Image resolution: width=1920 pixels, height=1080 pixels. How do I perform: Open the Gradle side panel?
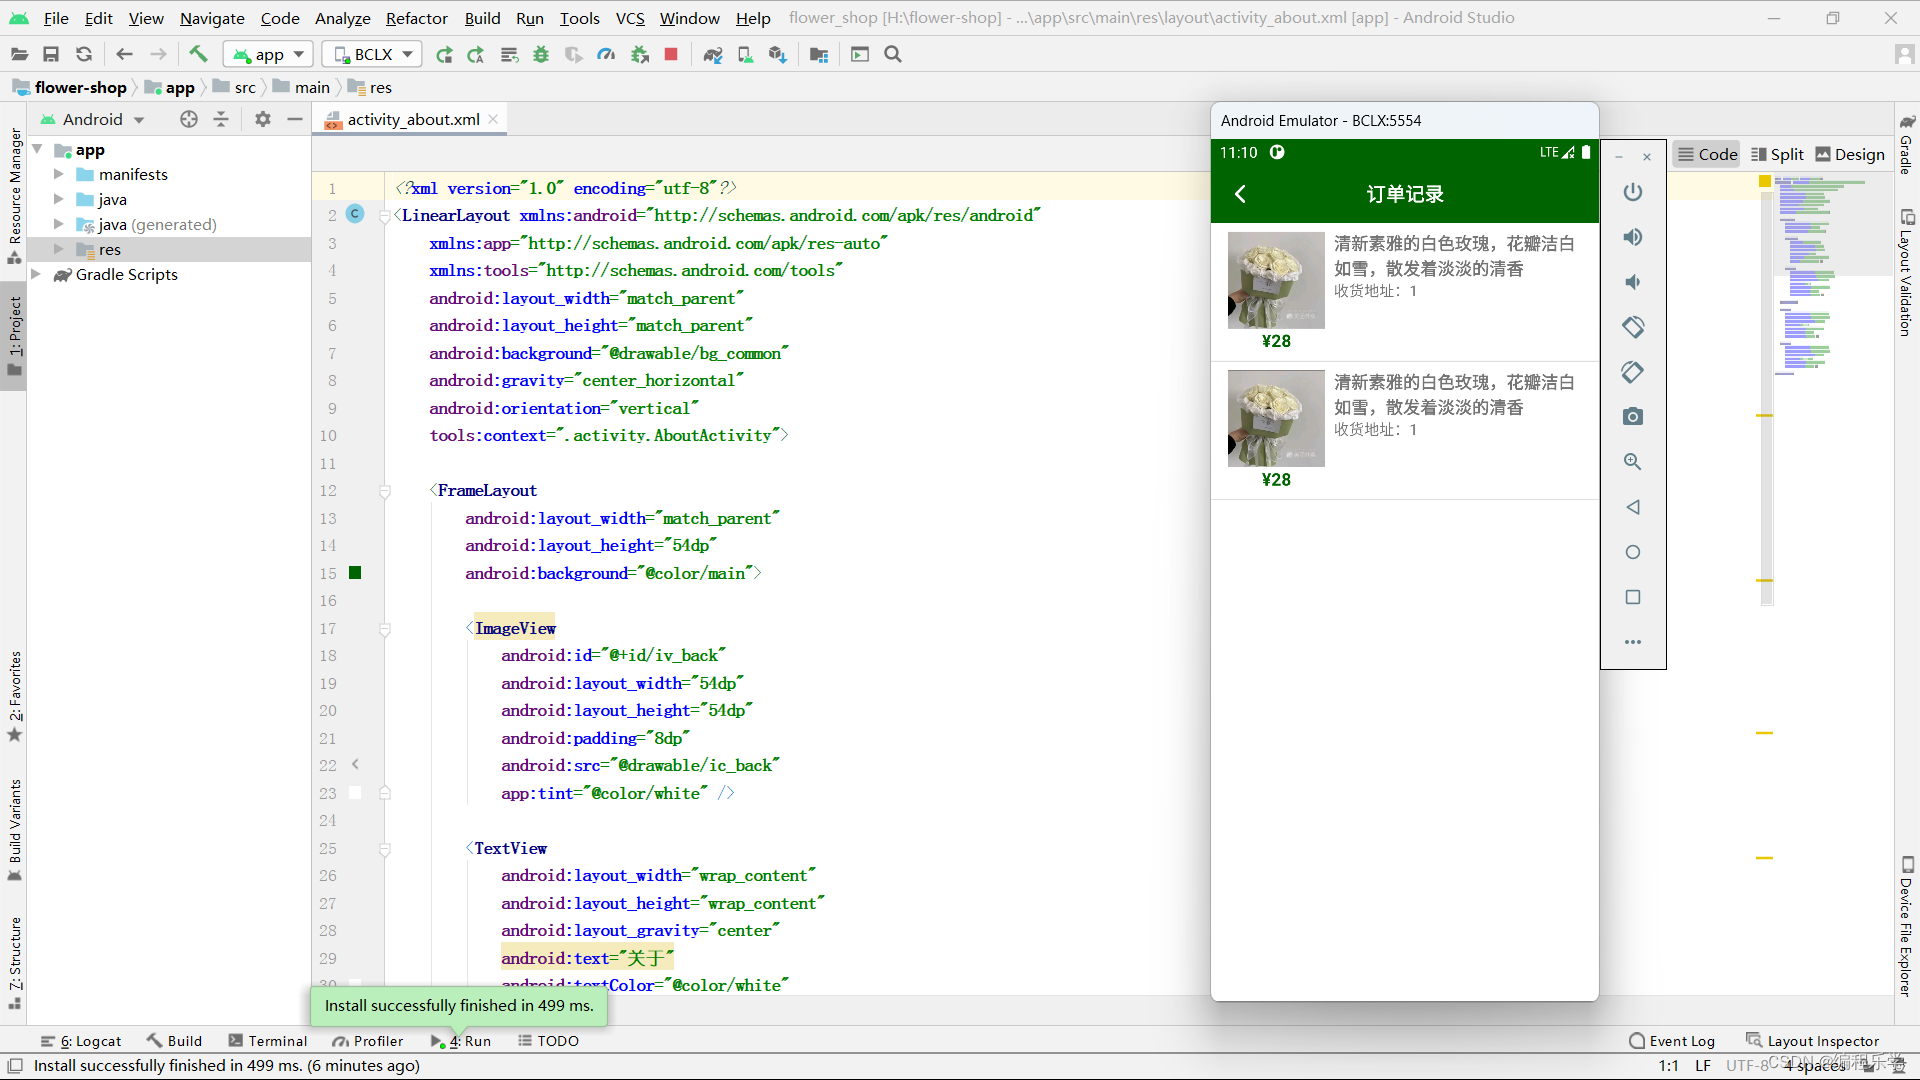pos(1906,146)
